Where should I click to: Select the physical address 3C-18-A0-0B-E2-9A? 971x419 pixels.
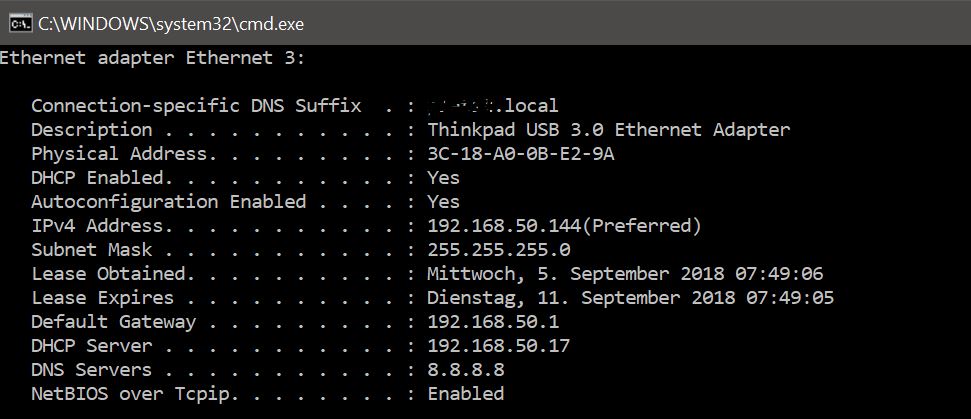click(521, 154)
